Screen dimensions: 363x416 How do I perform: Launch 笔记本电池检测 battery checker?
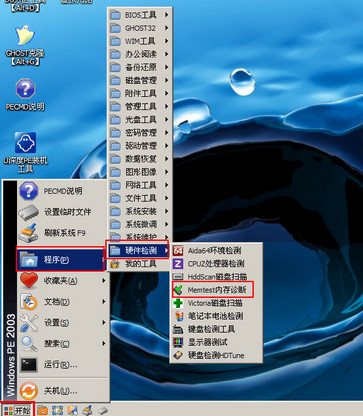pyautogui.click(x=216, y=316)
